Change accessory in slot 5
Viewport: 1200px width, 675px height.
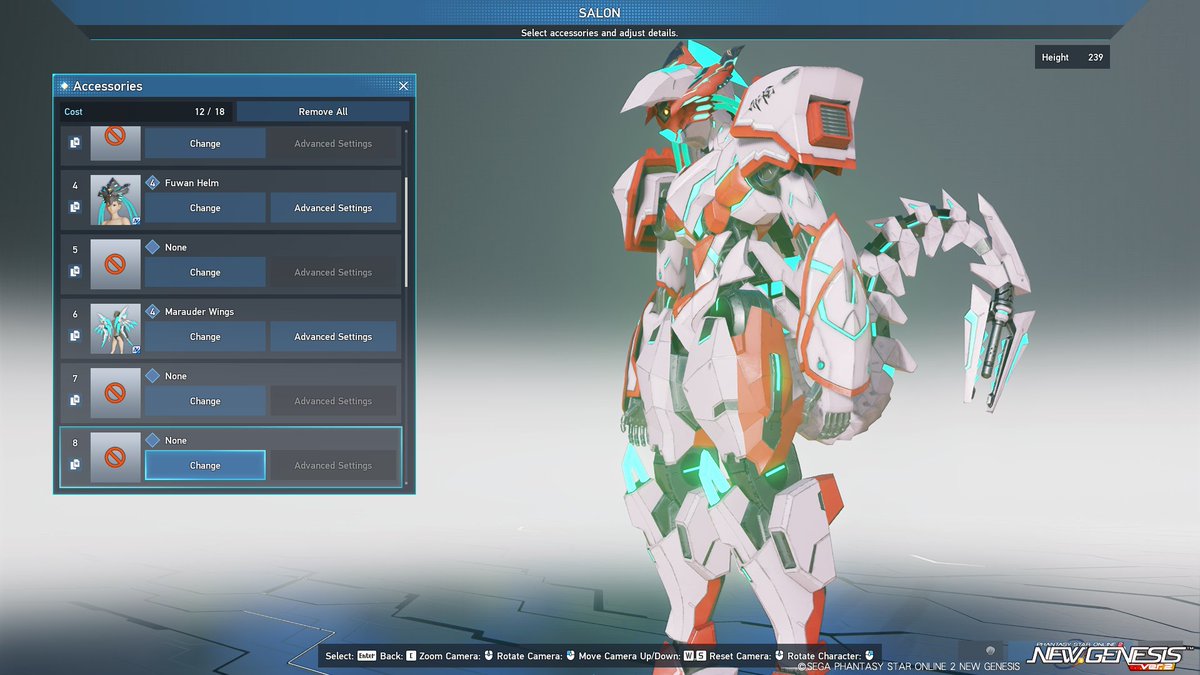pos(205,272)
